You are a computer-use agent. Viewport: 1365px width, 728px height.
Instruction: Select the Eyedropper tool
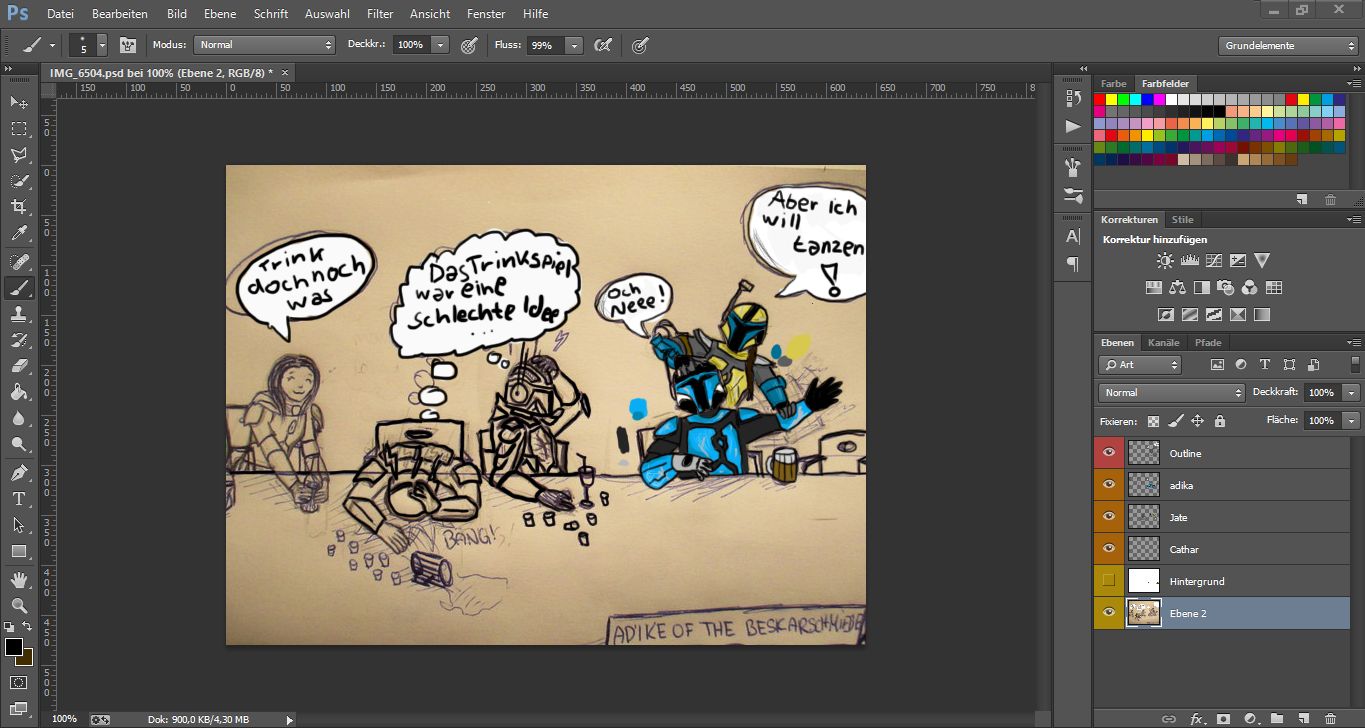pyautogui.click(x=19, y=234)
